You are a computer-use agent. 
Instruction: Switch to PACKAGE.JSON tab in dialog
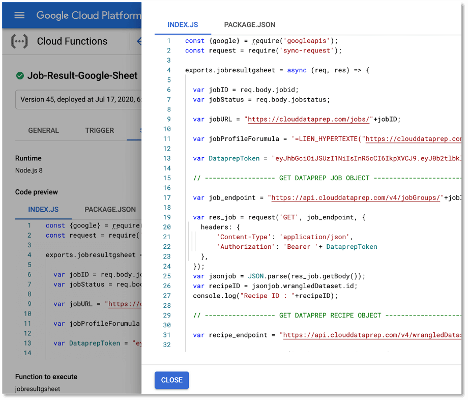[x=250, y=25]
